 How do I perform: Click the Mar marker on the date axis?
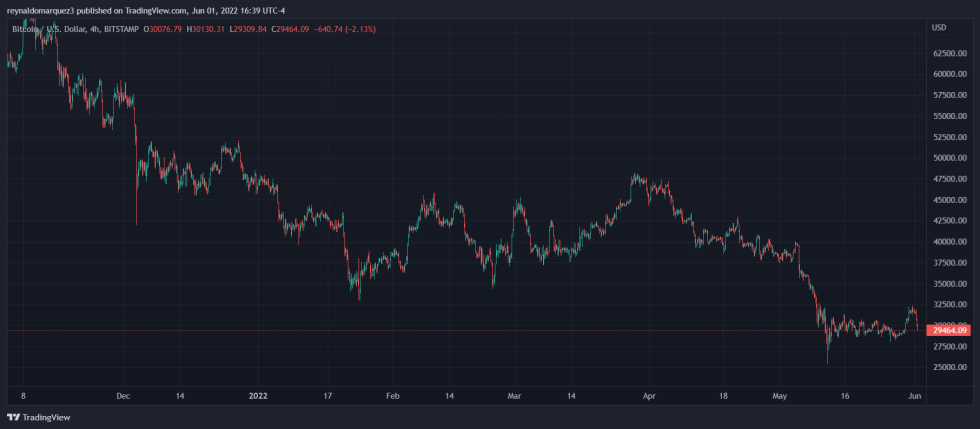[514, 396]
